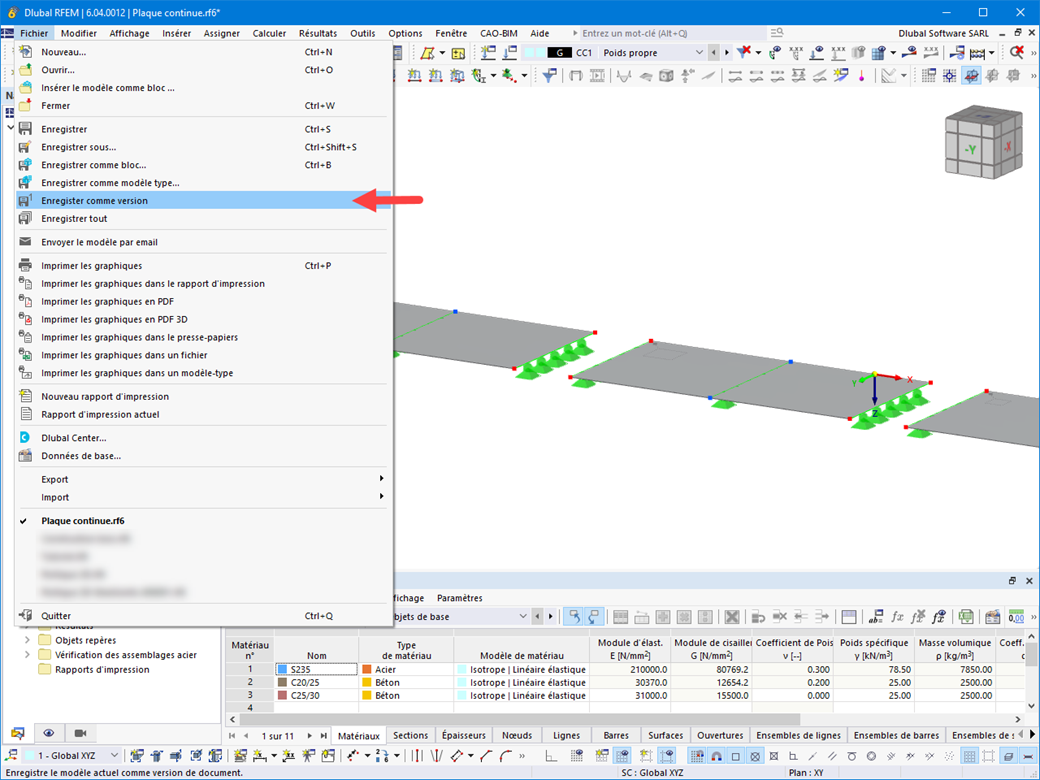This screenshot has width=1040, height=780.
Task: Click the delete-filter icon with red X in toolbar
Action: [x=744, y=52]
